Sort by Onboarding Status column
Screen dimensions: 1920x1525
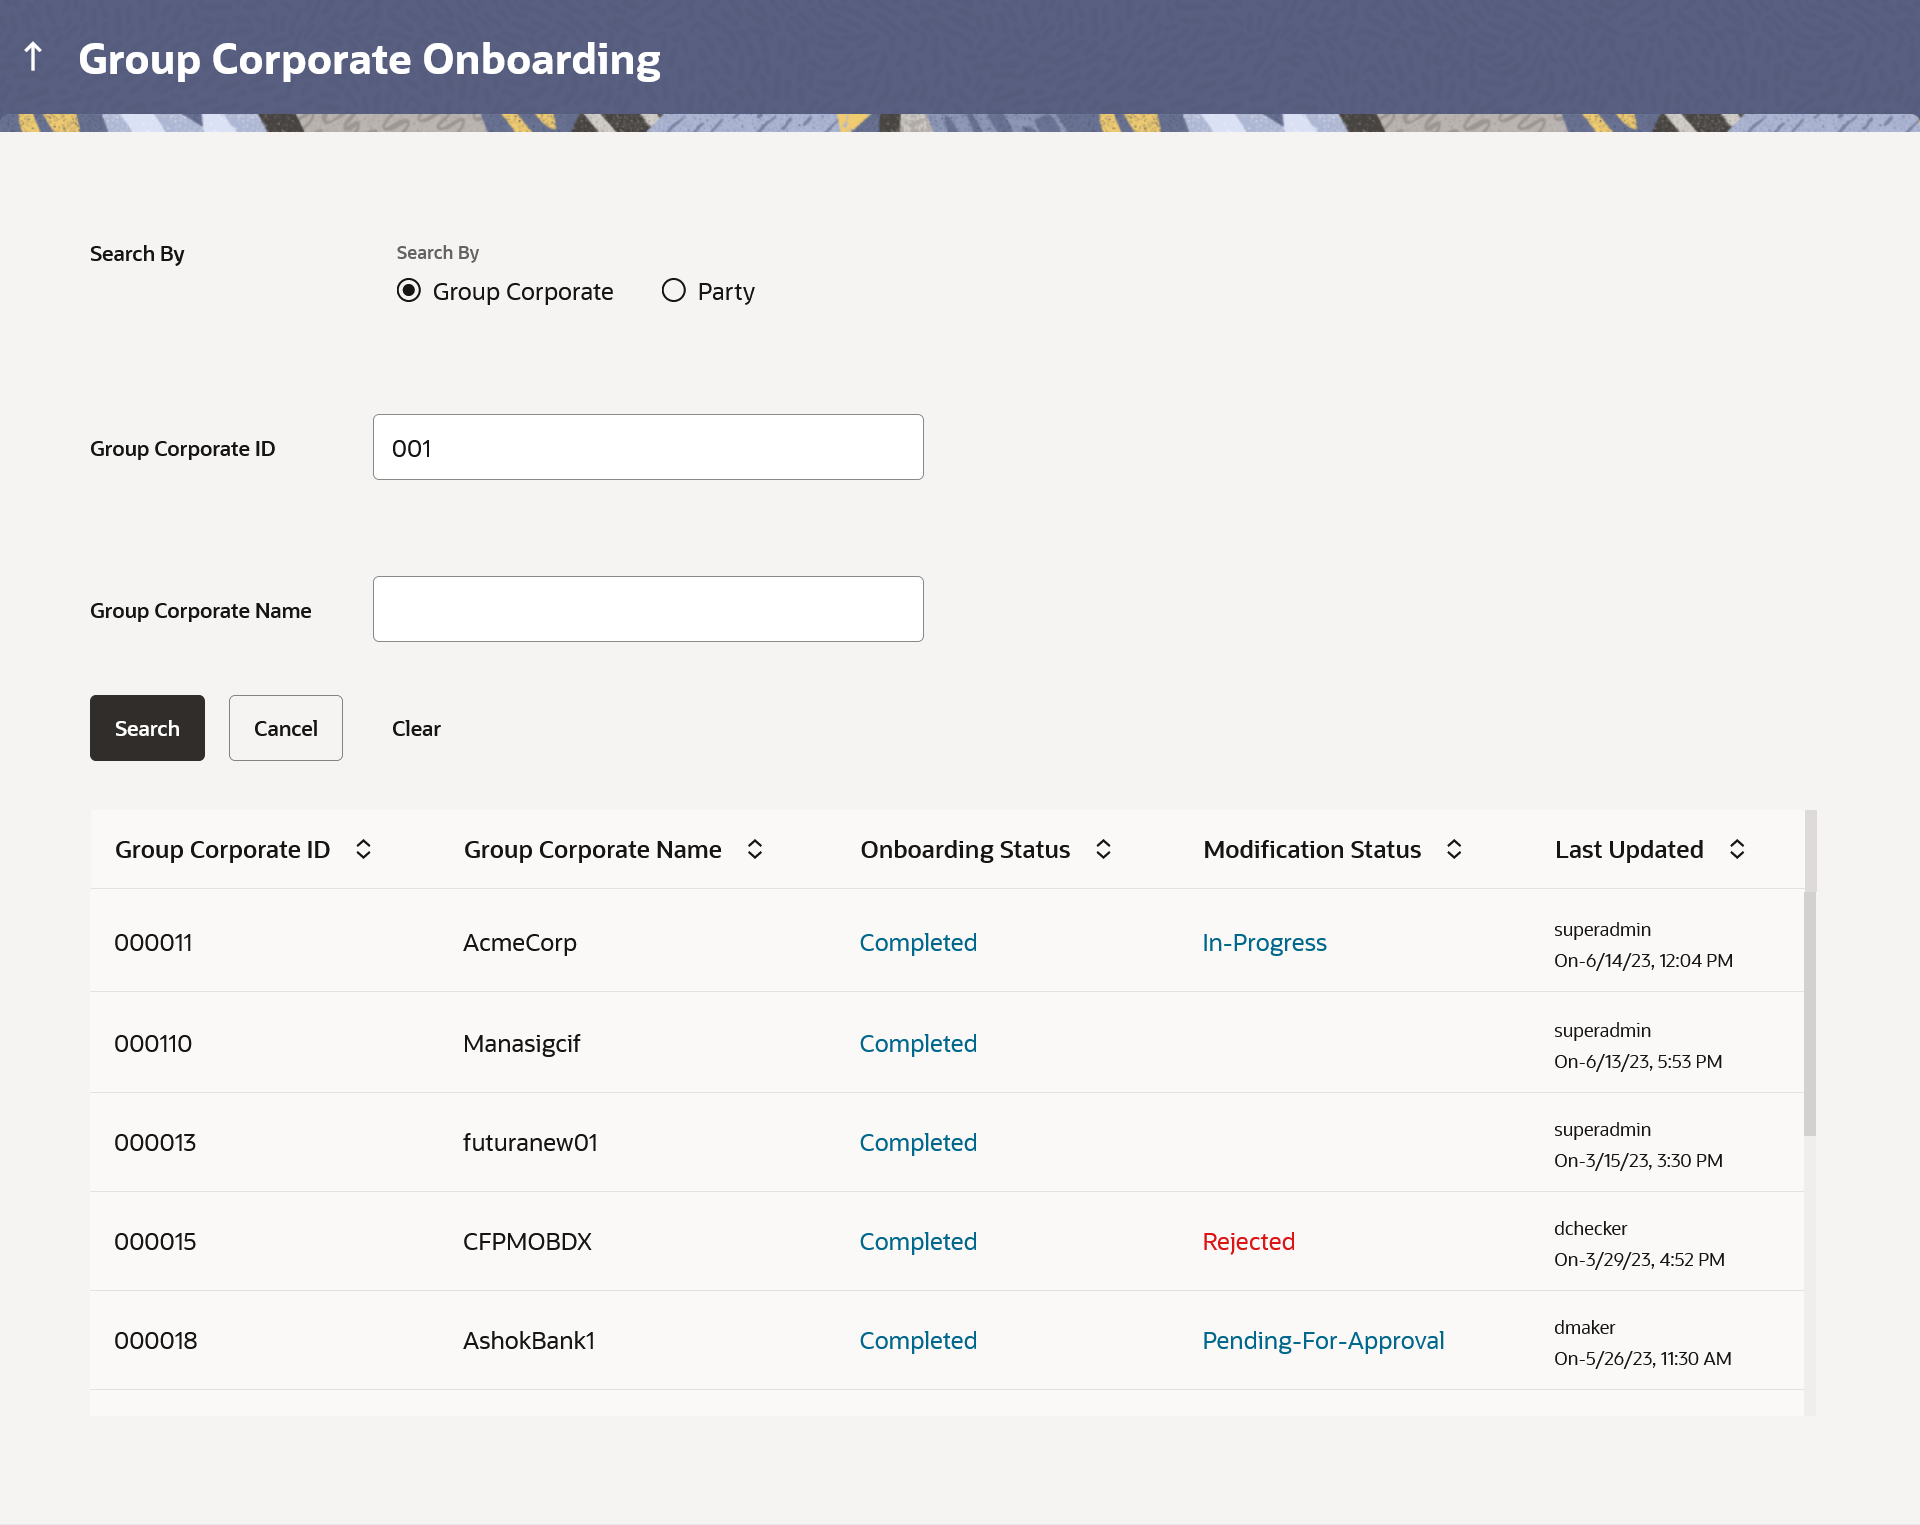[1103, 849]
